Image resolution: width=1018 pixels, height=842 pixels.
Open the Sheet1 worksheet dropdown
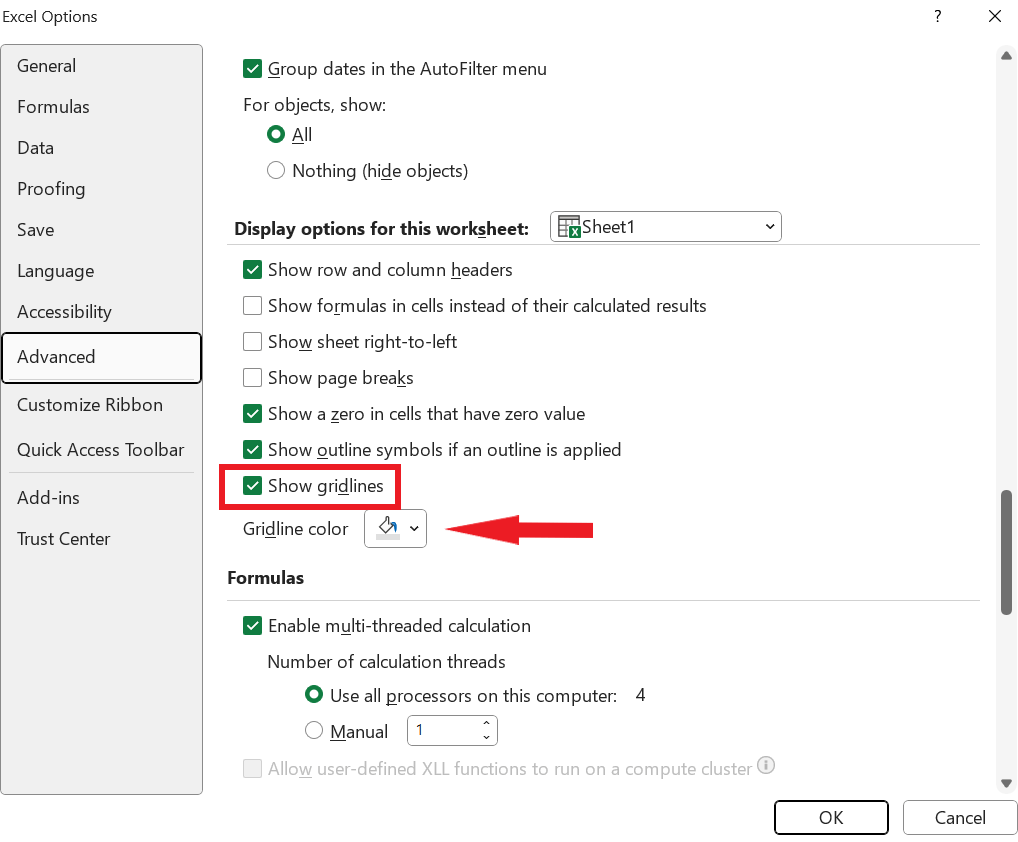[769, 227]
